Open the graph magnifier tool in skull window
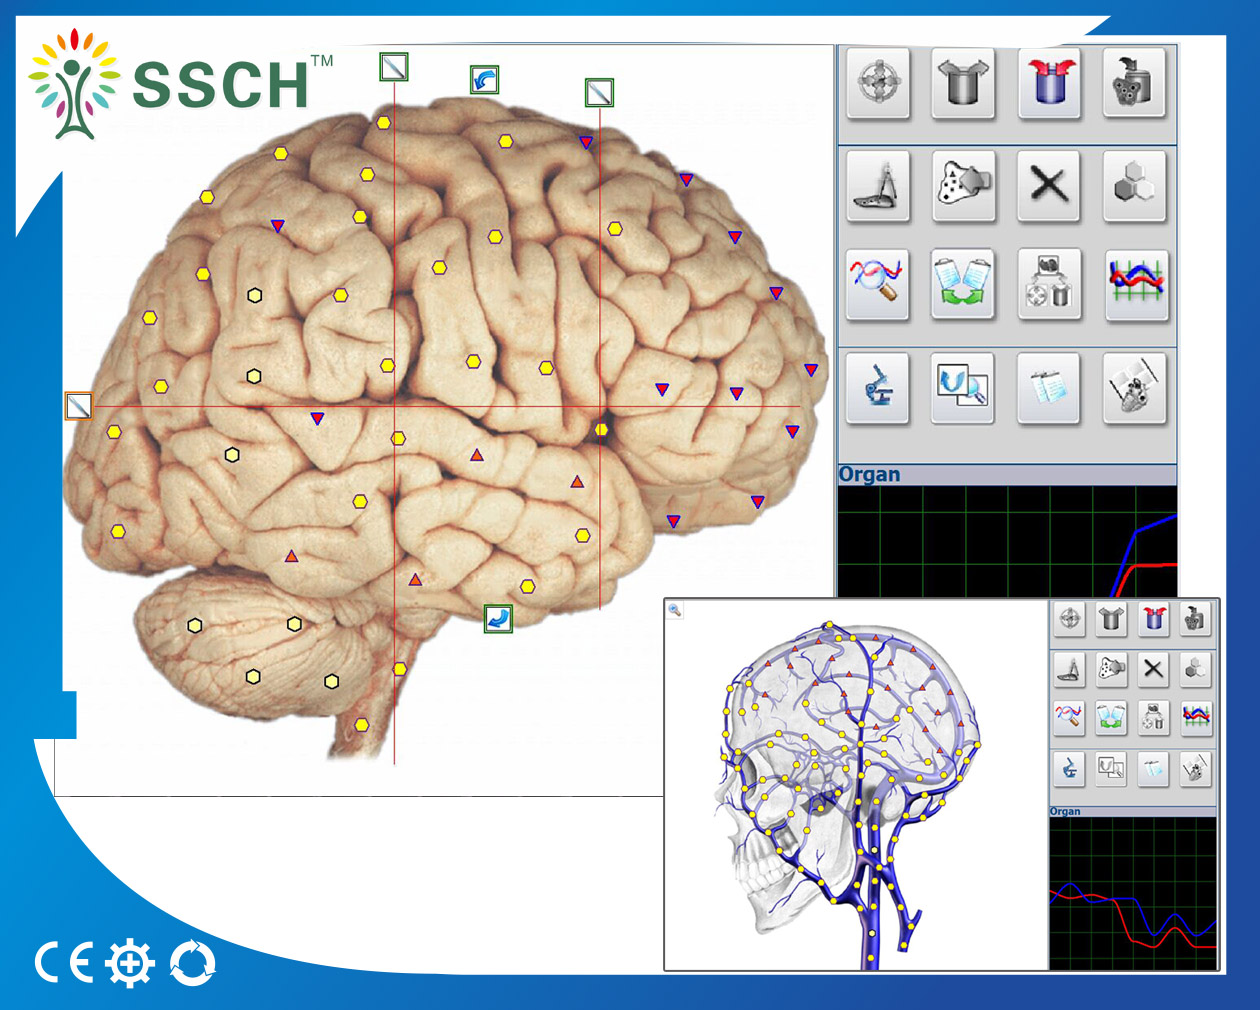This screenshot has width=1260, height=1010. coord(1070,716)
